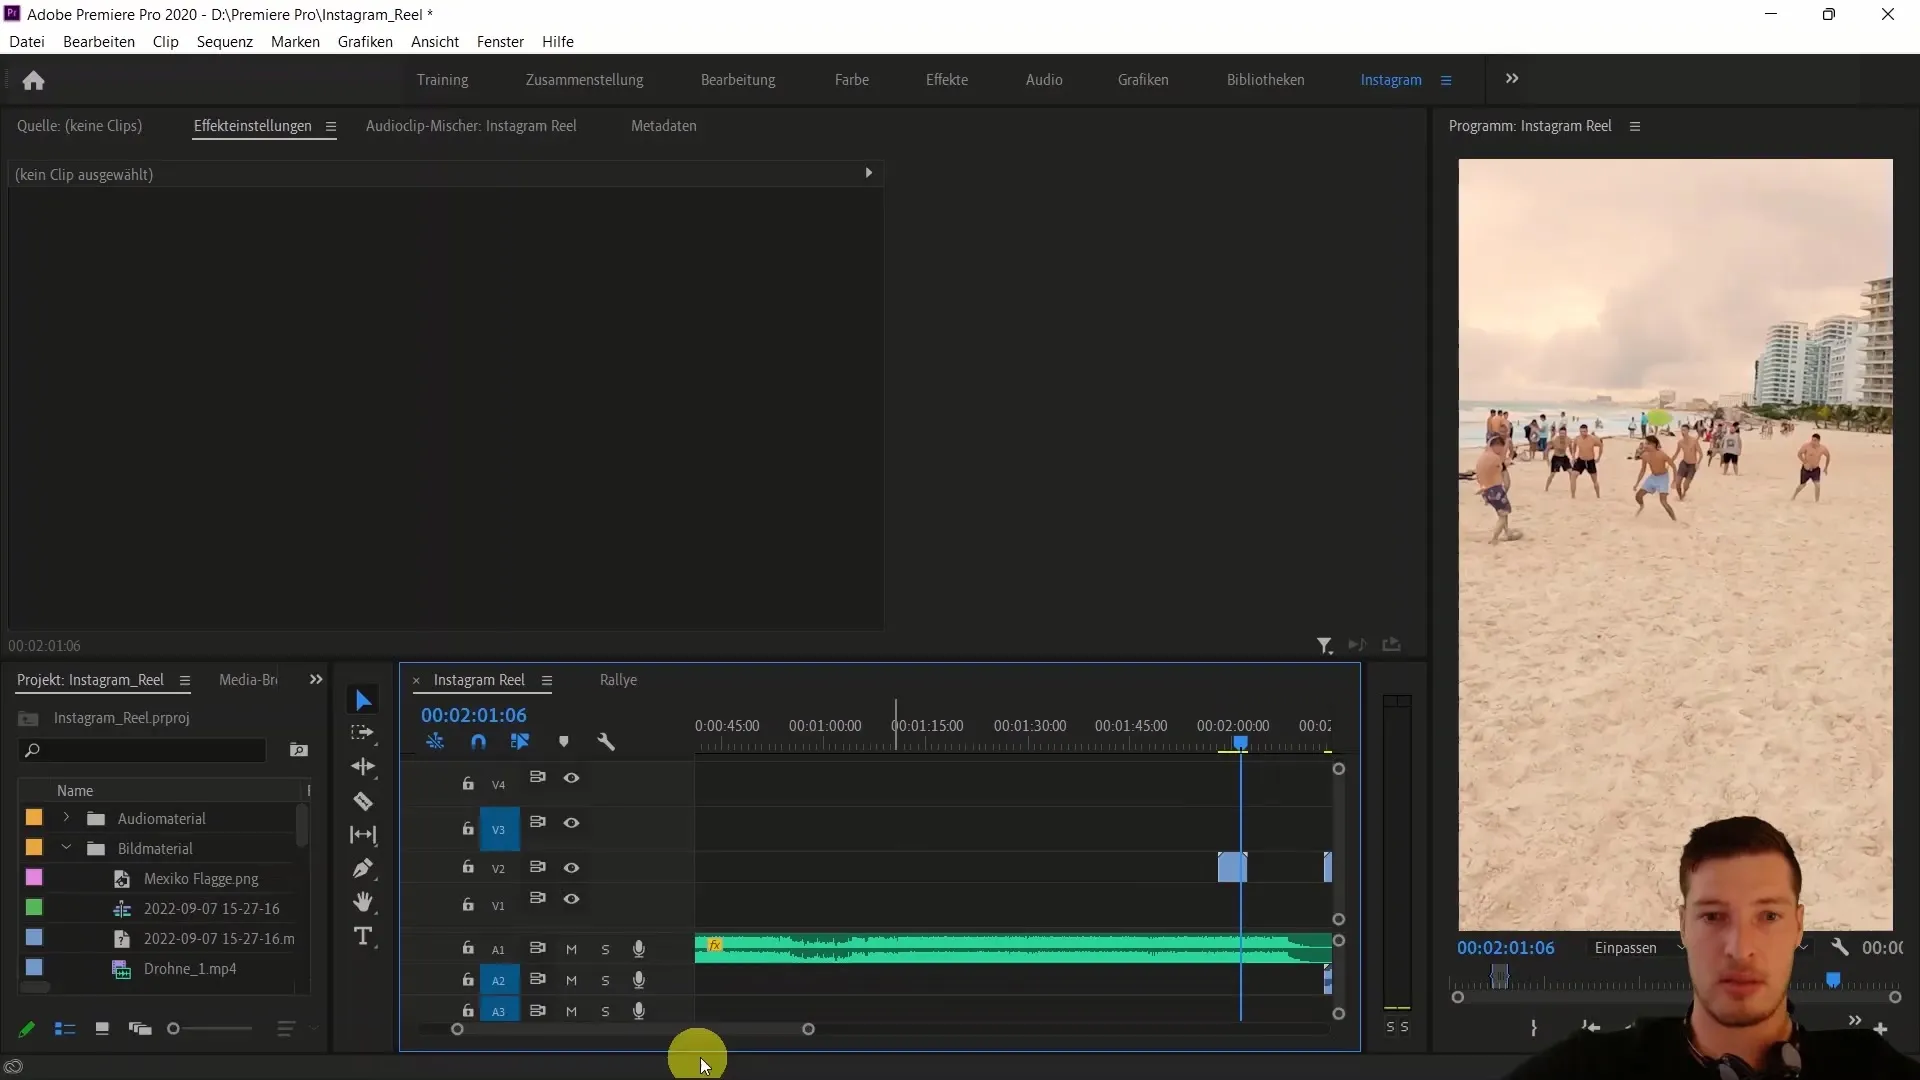Expand the effect controls timeline arrow
Image resolution: width=1920 pixels, height=1080 pixels.
pos(868,173)
